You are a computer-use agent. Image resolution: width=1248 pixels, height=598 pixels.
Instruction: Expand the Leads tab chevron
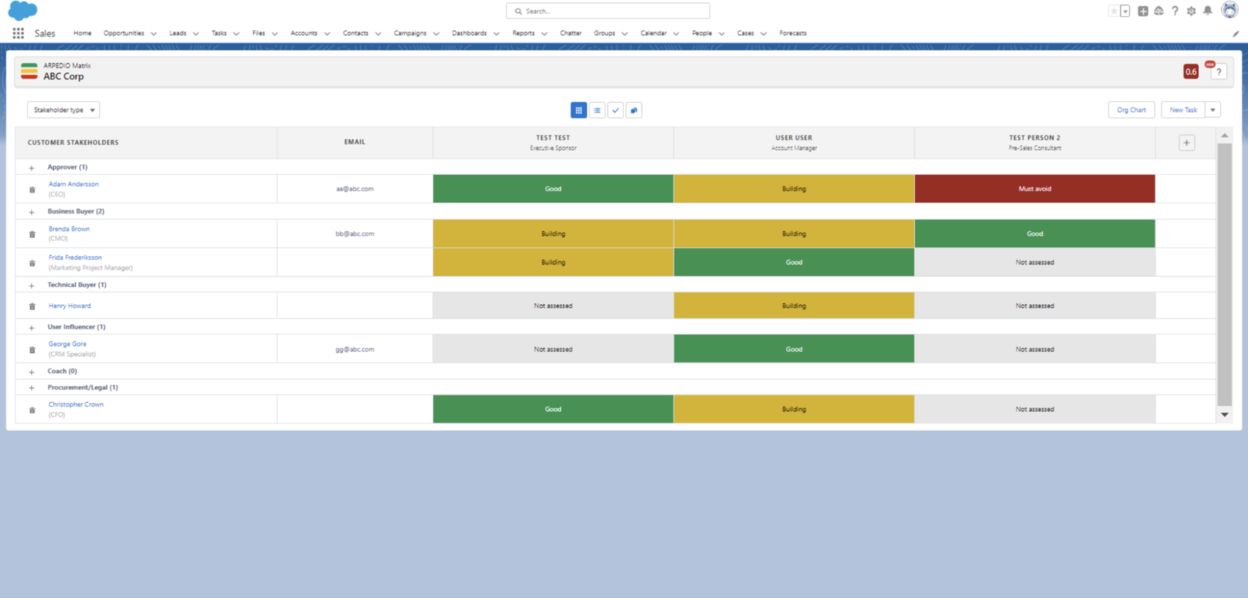pos(195,33)
